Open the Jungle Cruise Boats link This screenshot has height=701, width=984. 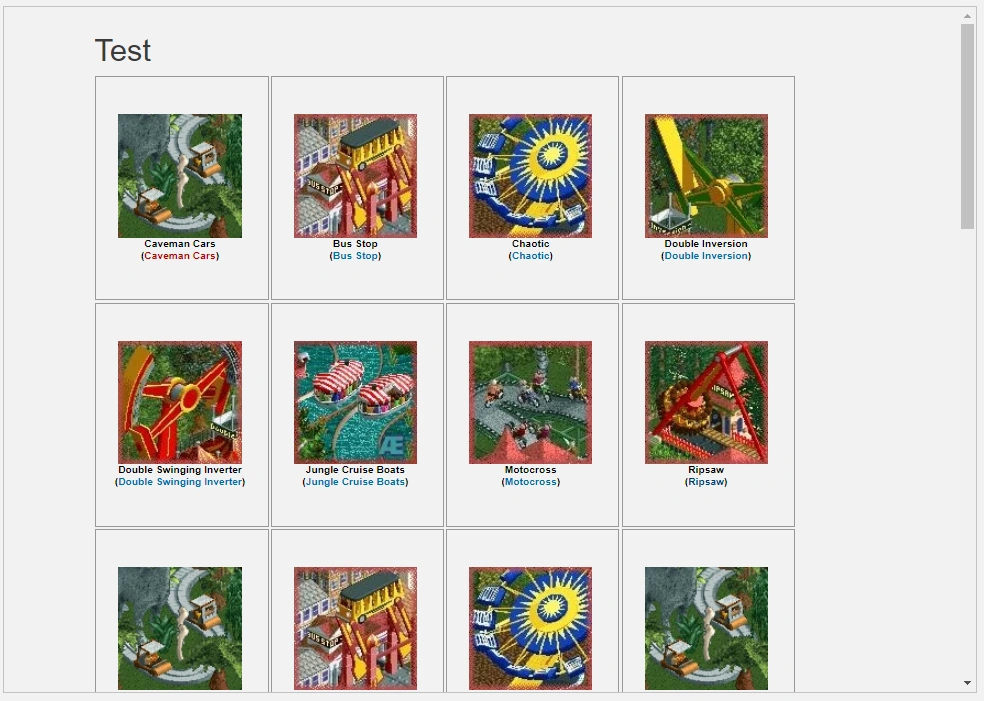click(x=355, y=482)
